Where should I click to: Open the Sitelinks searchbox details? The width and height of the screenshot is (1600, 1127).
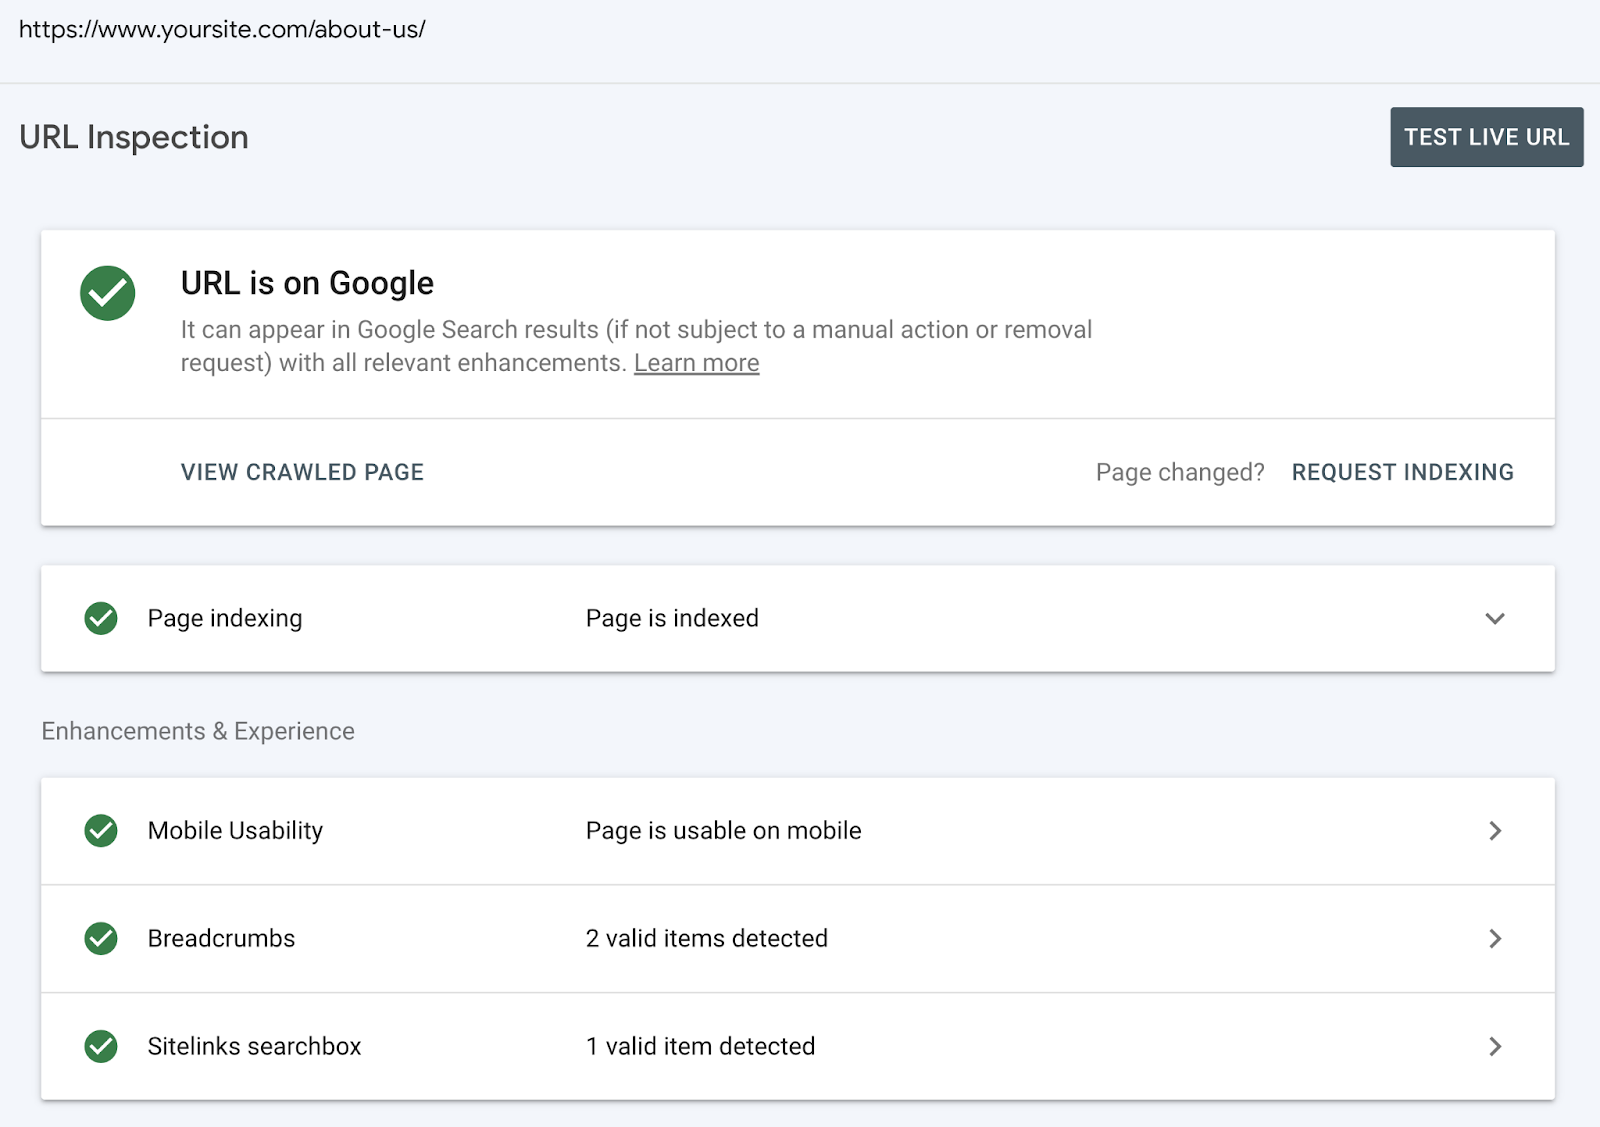[x=1494, y=1047]
